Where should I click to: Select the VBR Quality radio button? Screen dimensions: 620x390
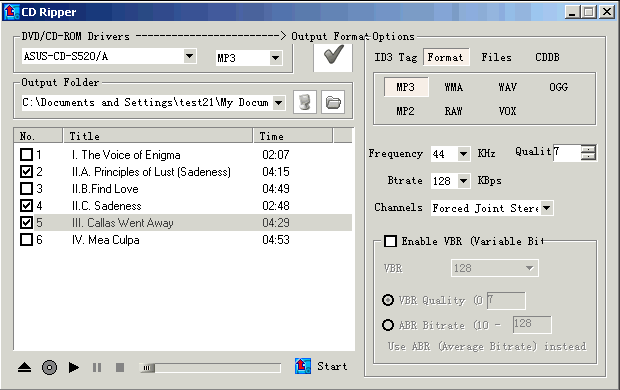click(388, 300)
